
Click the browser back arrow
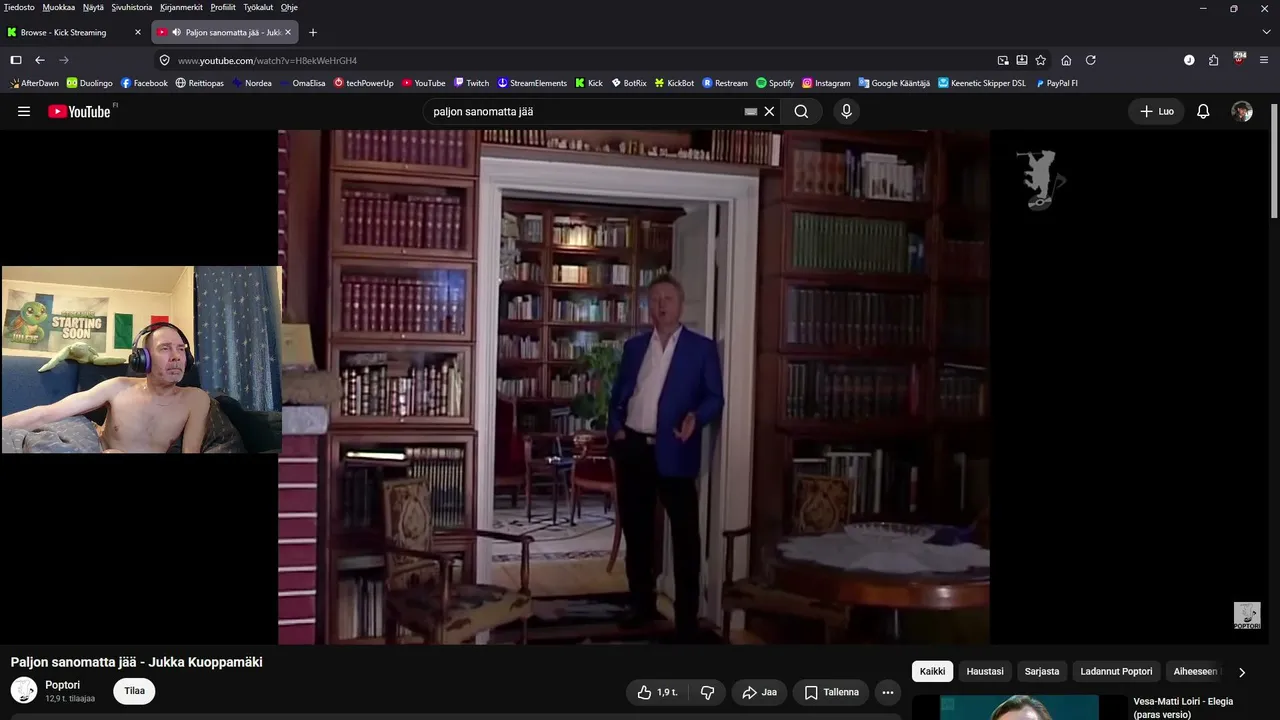(x=40, y=60)
